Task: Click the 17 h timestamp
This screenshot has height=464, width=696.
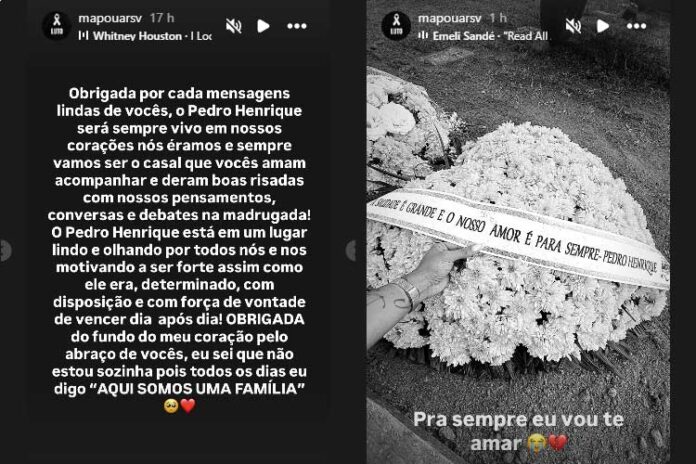Action: pos(162,18)
